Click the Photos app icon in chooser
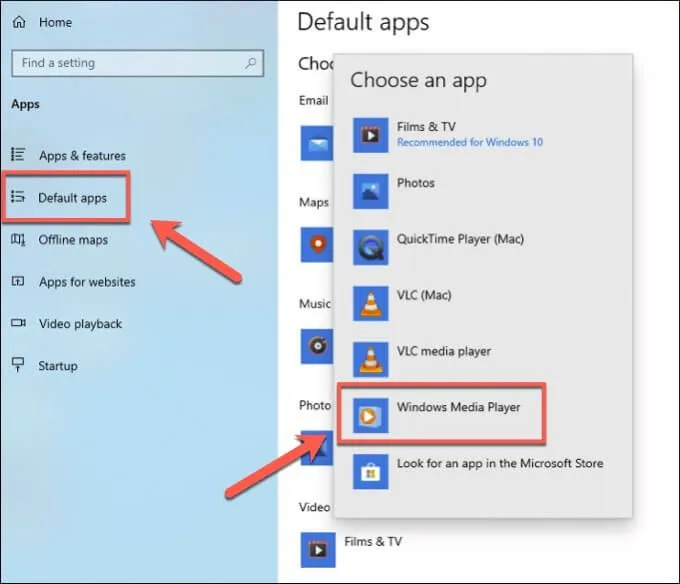Viewport: 680px width, 584px height. coord(370,191)
